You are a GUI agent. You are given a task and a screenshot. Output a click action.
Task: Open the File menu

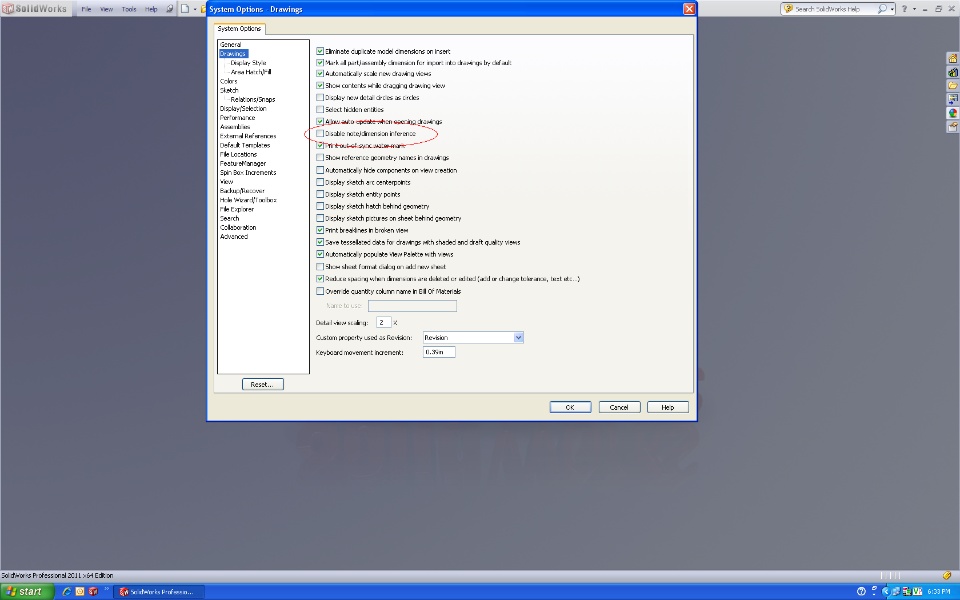86,9
